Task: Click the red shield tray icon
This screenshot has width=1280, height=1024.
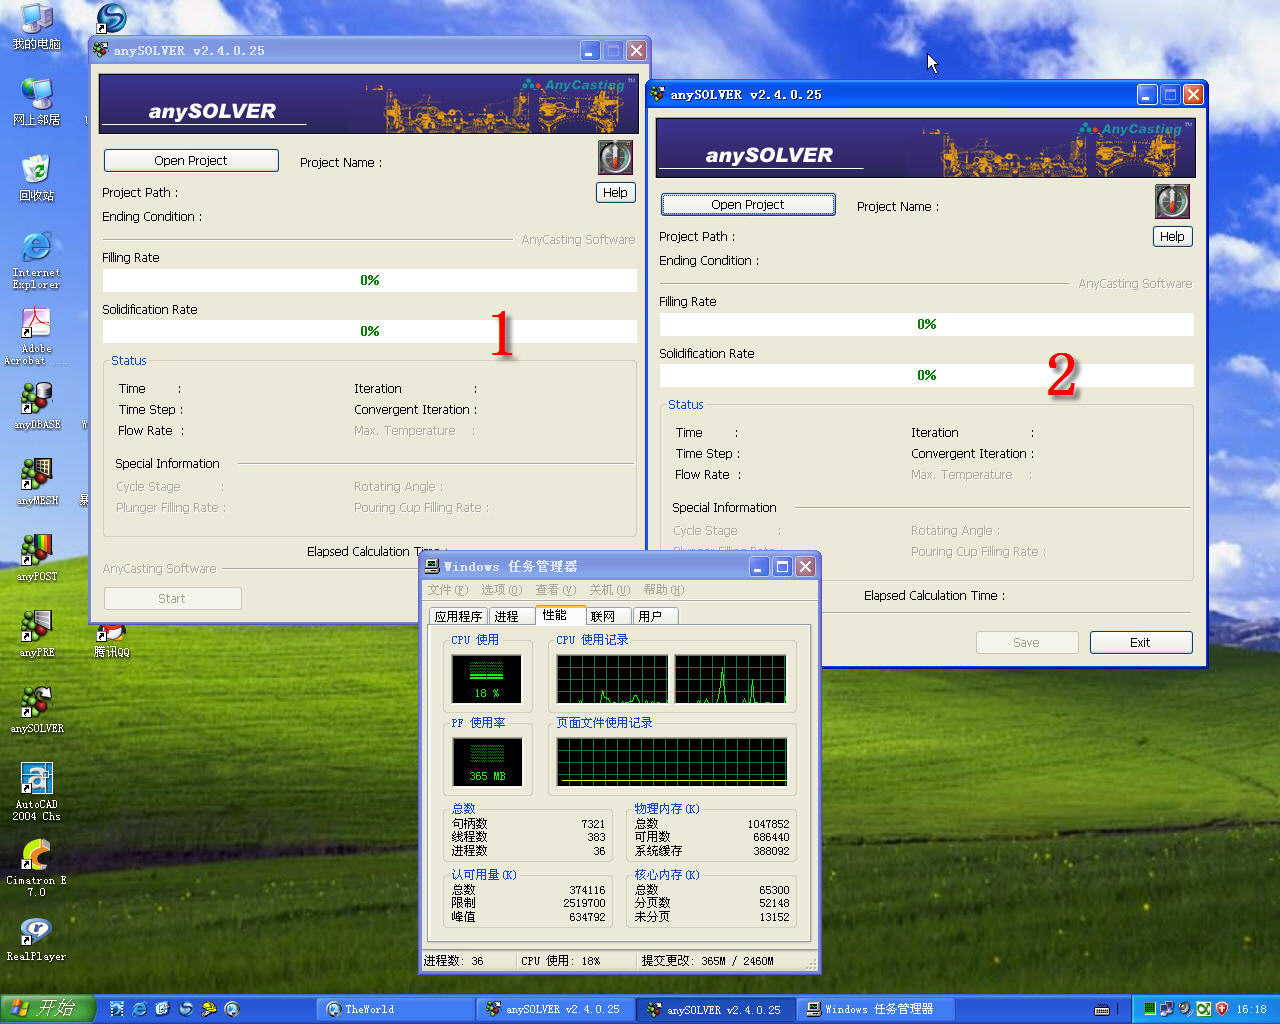Action: [x=1221, y=1009]
